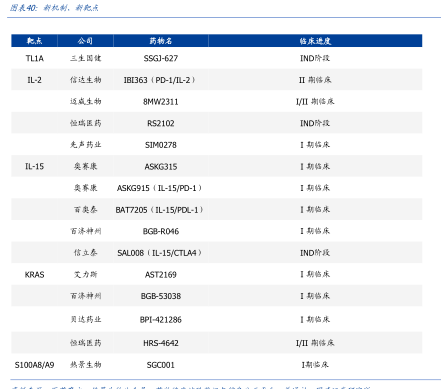Select the SIM0278 cell
This screenshot has height=389, width=441.
point(161,145)
